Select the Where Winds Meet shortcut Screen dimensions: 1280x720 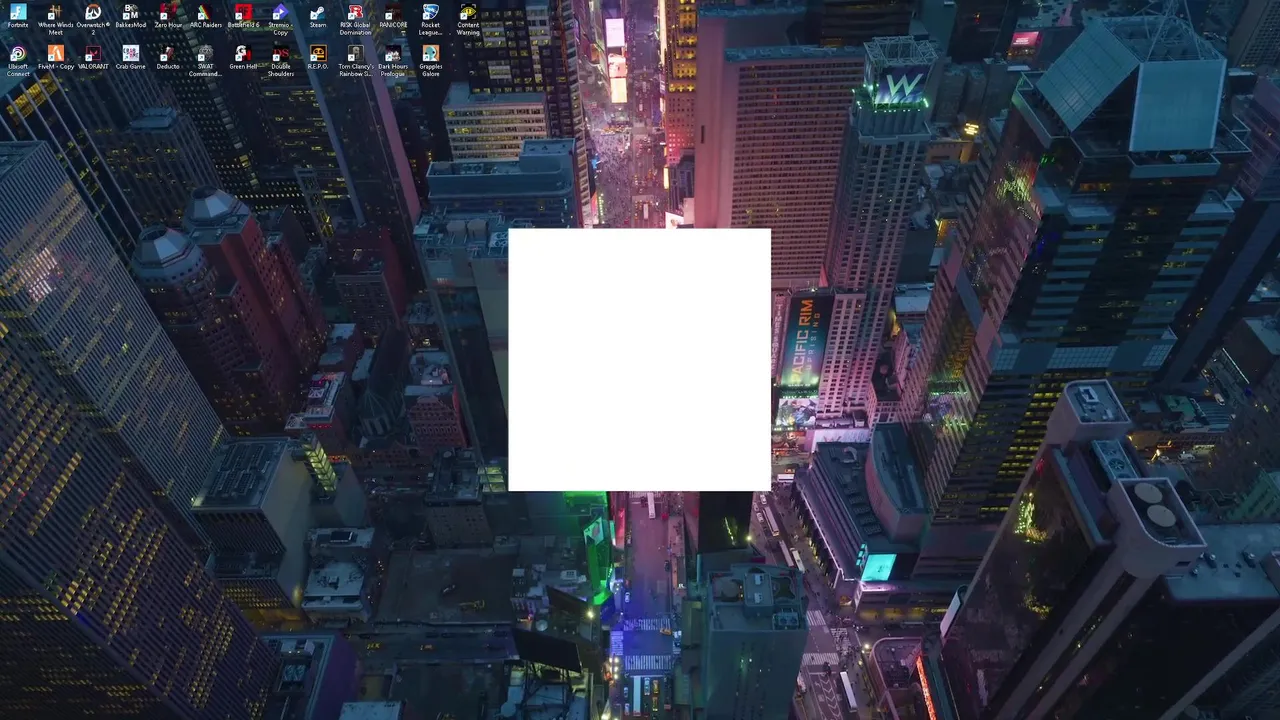[x=55, y=20]
